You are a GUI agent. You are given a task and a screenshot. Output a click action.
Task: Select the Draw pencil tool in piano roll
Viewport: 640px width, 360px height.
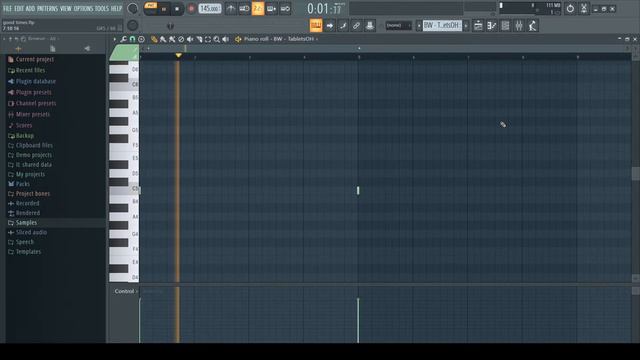[x=154, y=39]
